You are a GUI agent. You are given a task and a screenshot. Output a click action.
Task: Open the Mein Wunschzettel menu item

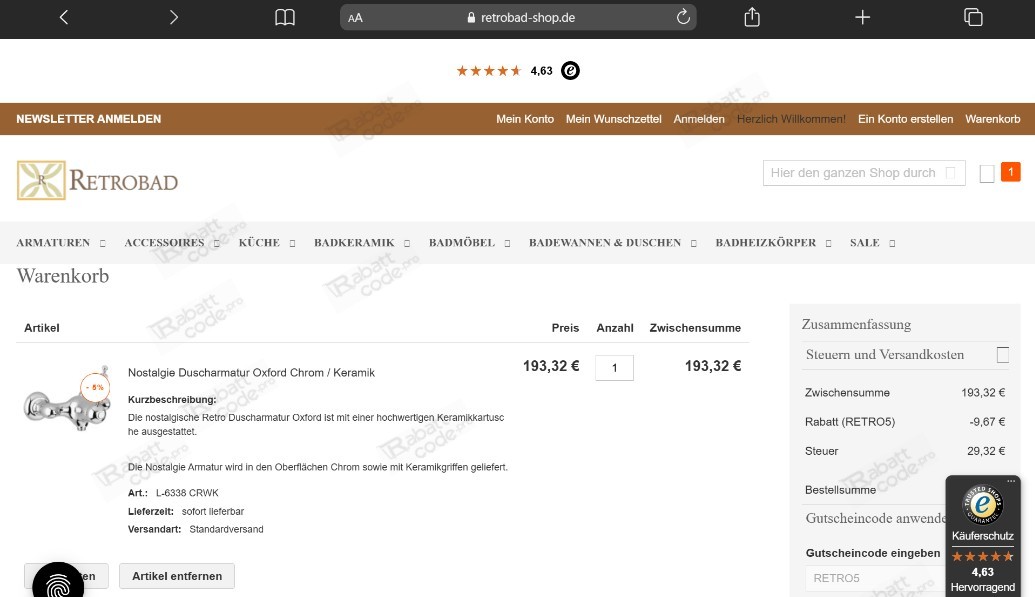coord(613,119)
